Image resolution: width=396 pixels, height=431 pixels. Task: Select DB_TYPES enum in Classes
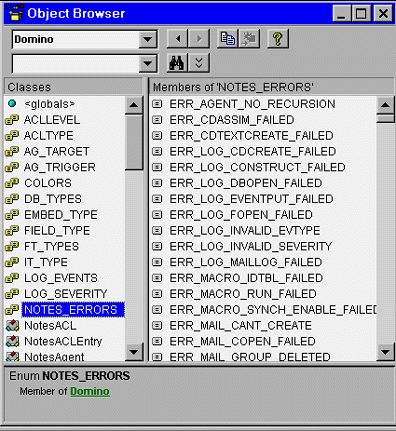point(53,199)
